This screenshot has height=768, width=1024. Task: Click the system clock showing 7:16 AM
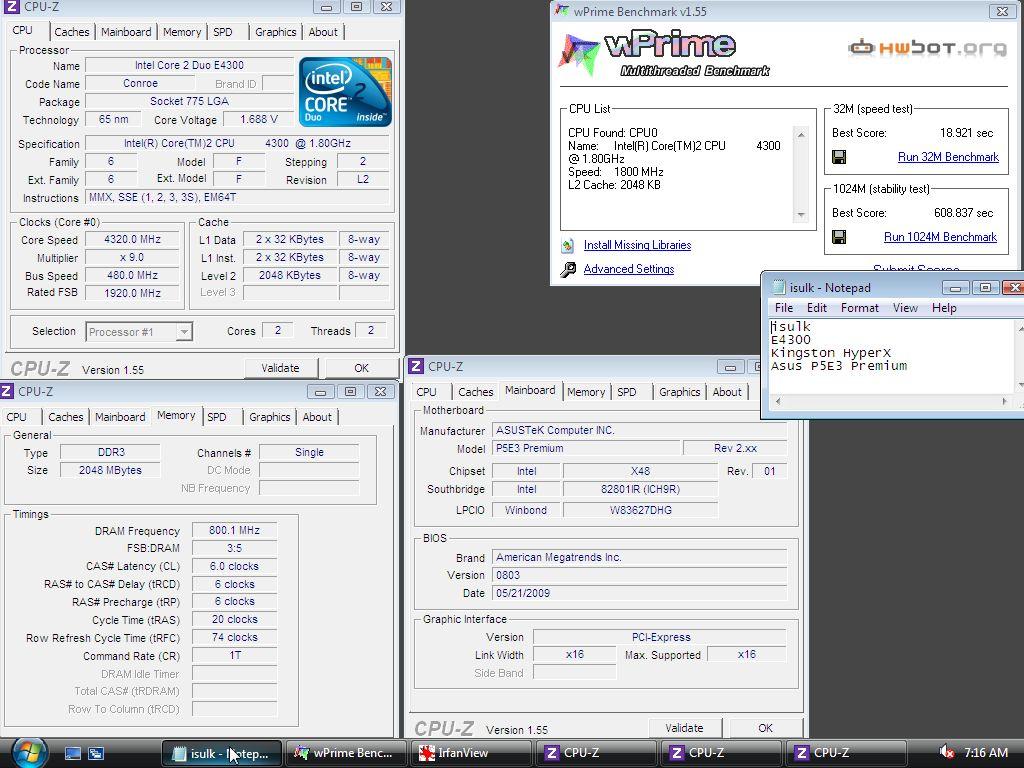[x=986, y=752]
